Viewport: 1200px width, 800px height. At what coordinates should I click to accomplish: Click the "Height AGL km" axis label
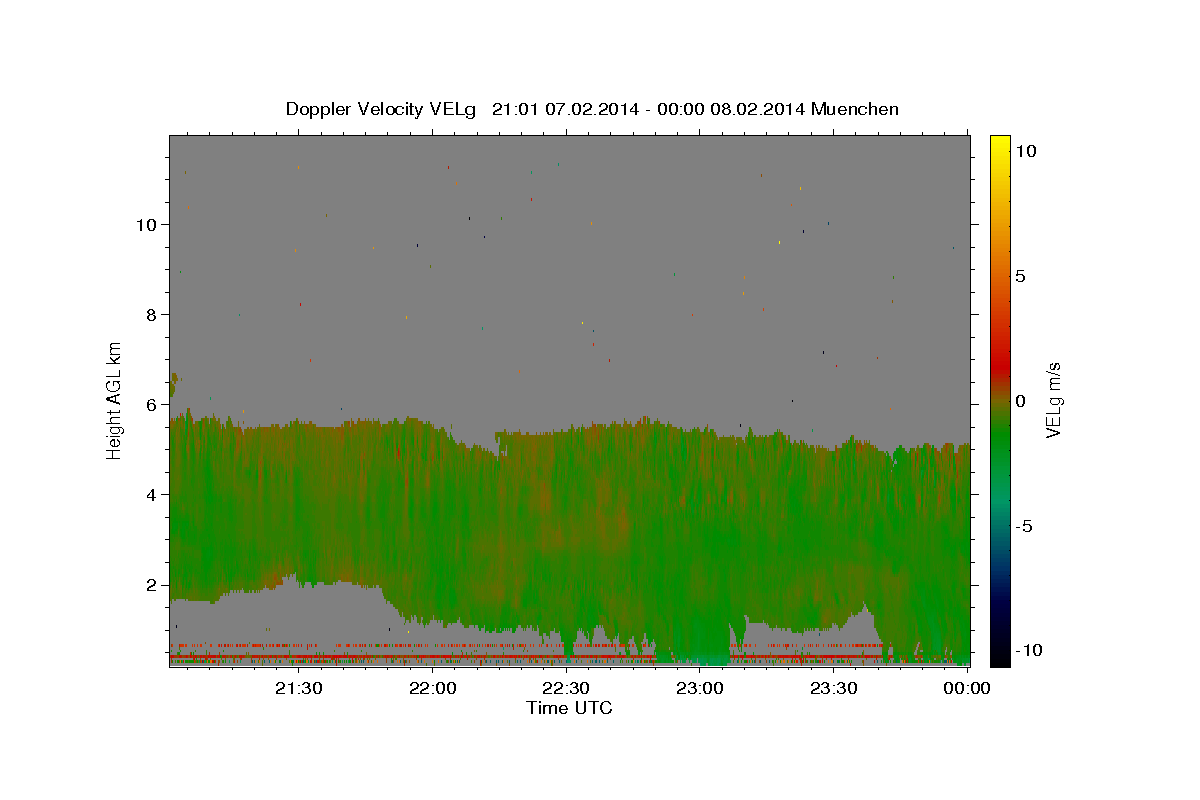click(115, 399)
